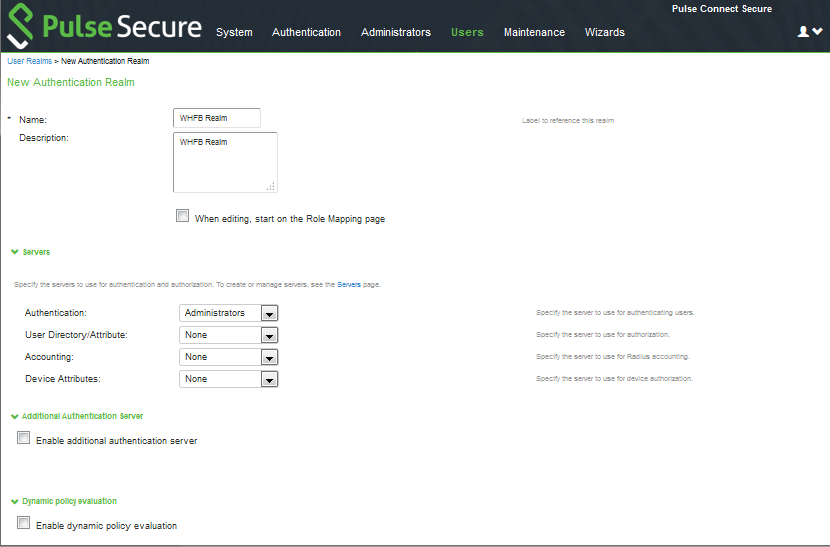This screenshot has width=830, height=547.
Task: Open the Authentication server dropdown
Action: coord(228,313)
